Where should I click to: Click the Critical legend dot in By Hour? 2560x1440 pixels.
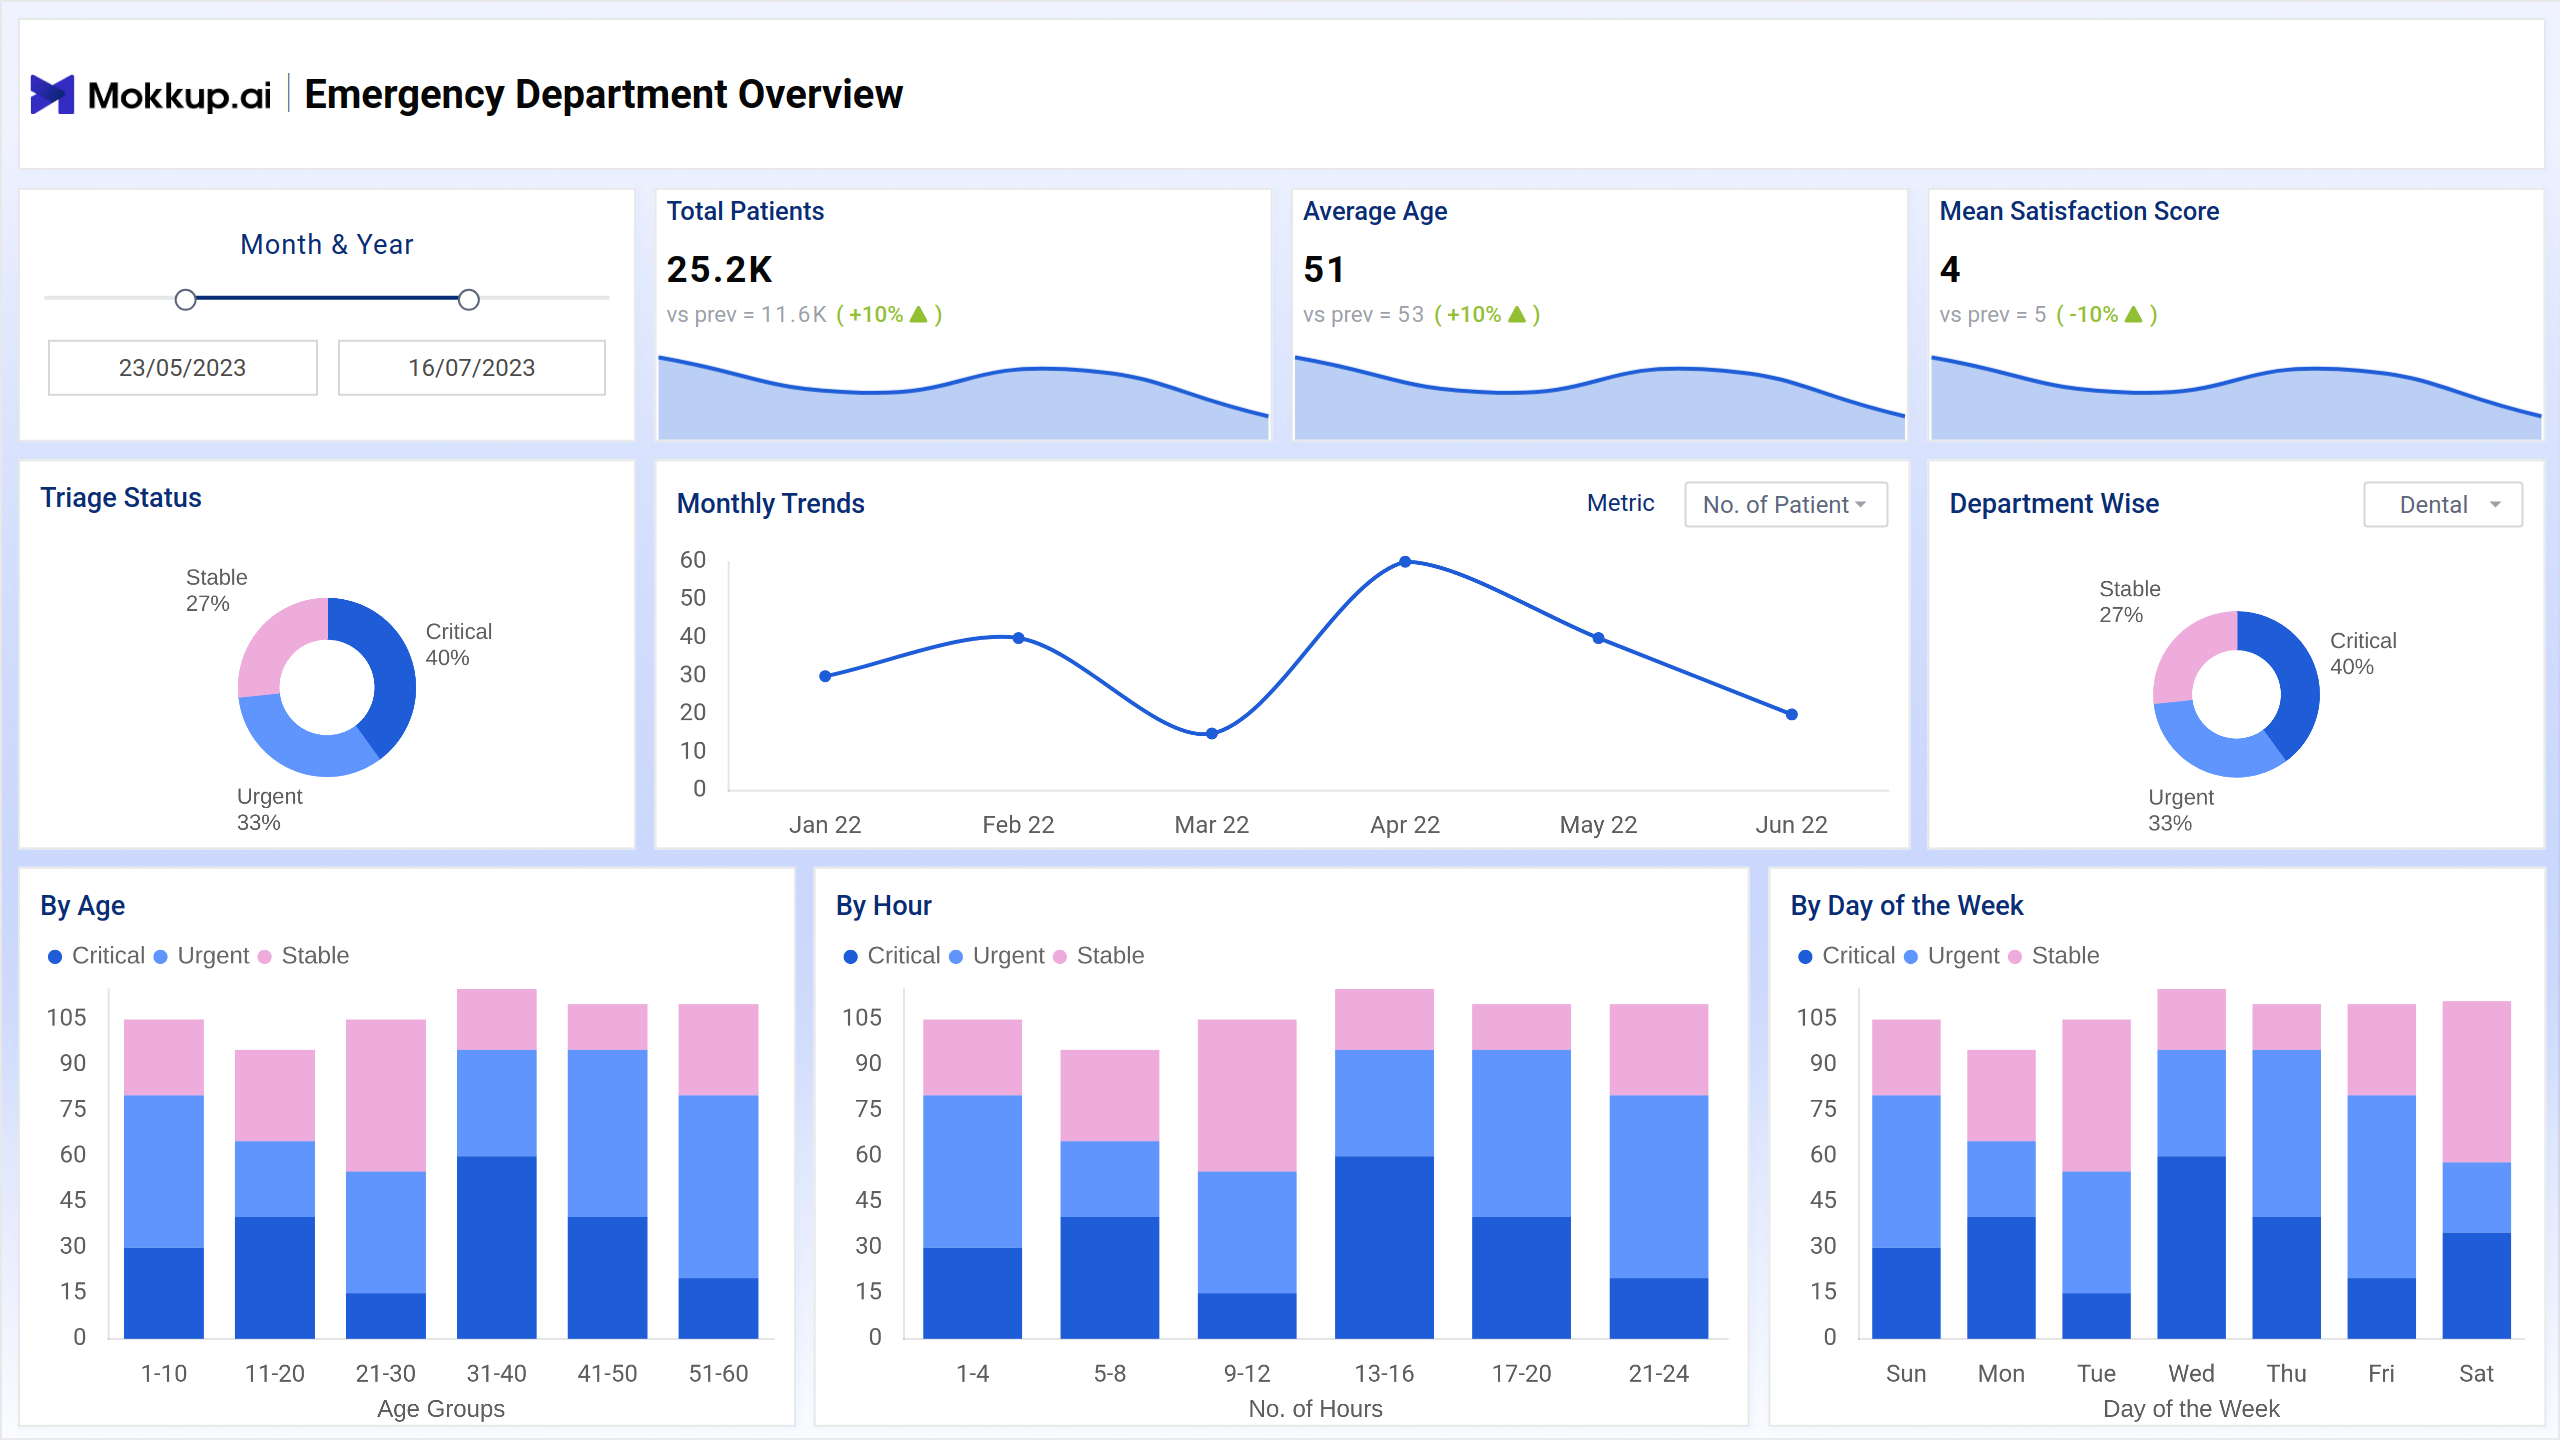[851, 957]
